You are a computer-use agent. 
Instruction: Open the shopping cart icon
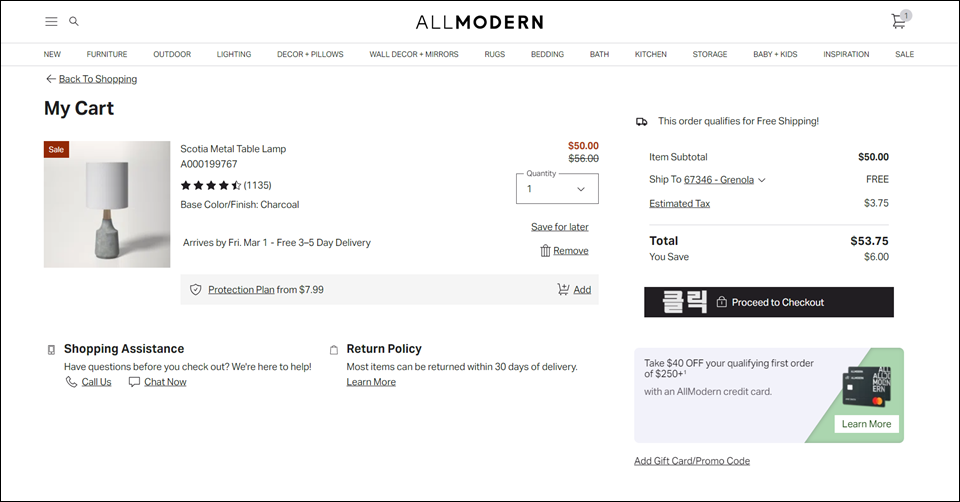[x=899, y=21]
